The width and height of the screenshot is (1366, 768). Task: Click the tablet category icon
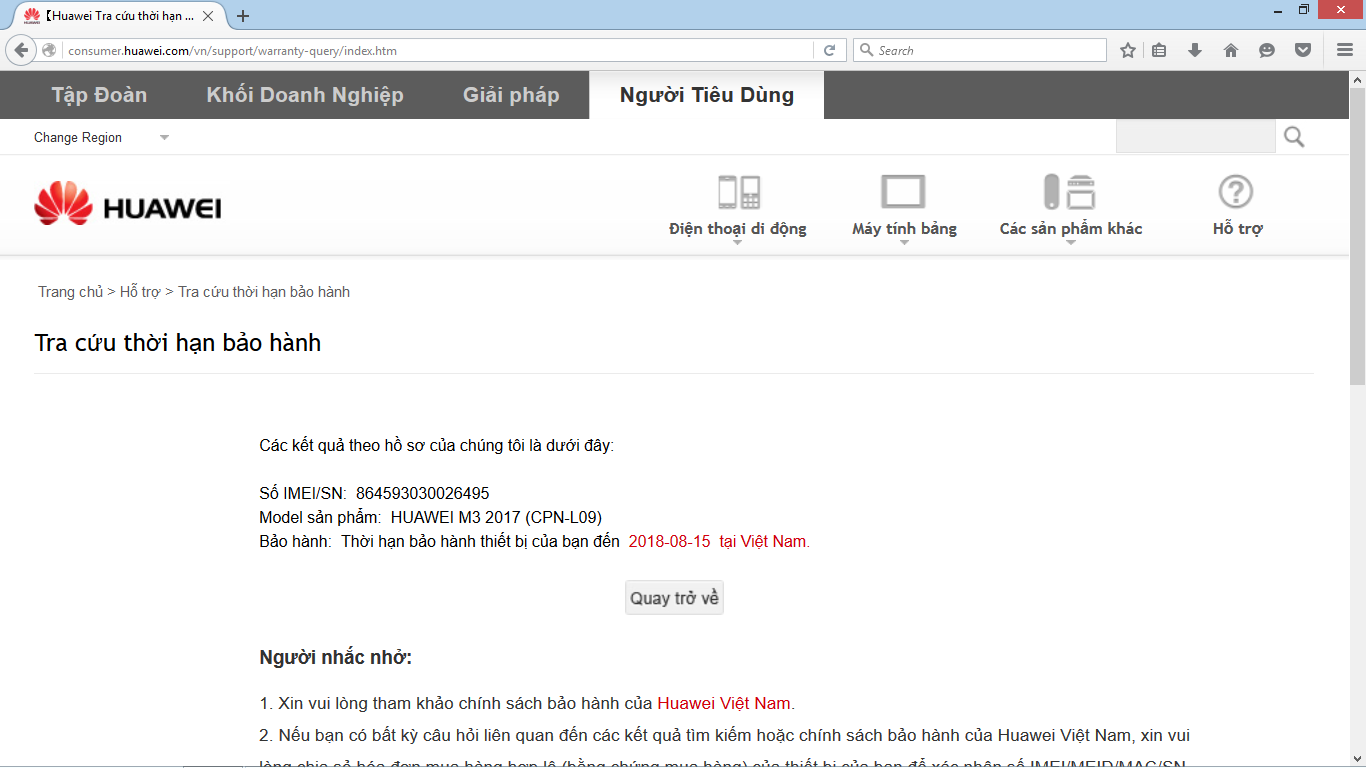click(x=903, y=192)
